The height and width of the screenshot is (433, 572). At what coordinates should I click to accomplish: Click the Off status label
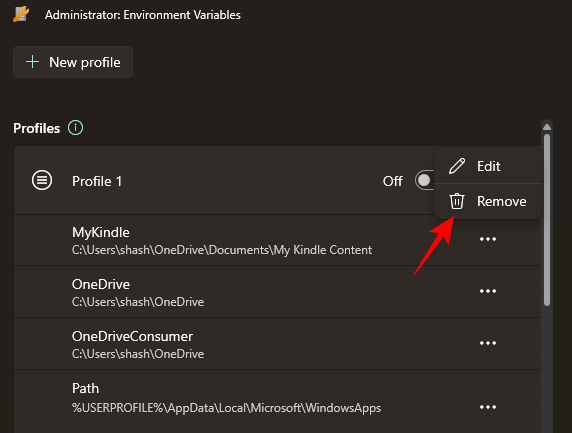393,181
